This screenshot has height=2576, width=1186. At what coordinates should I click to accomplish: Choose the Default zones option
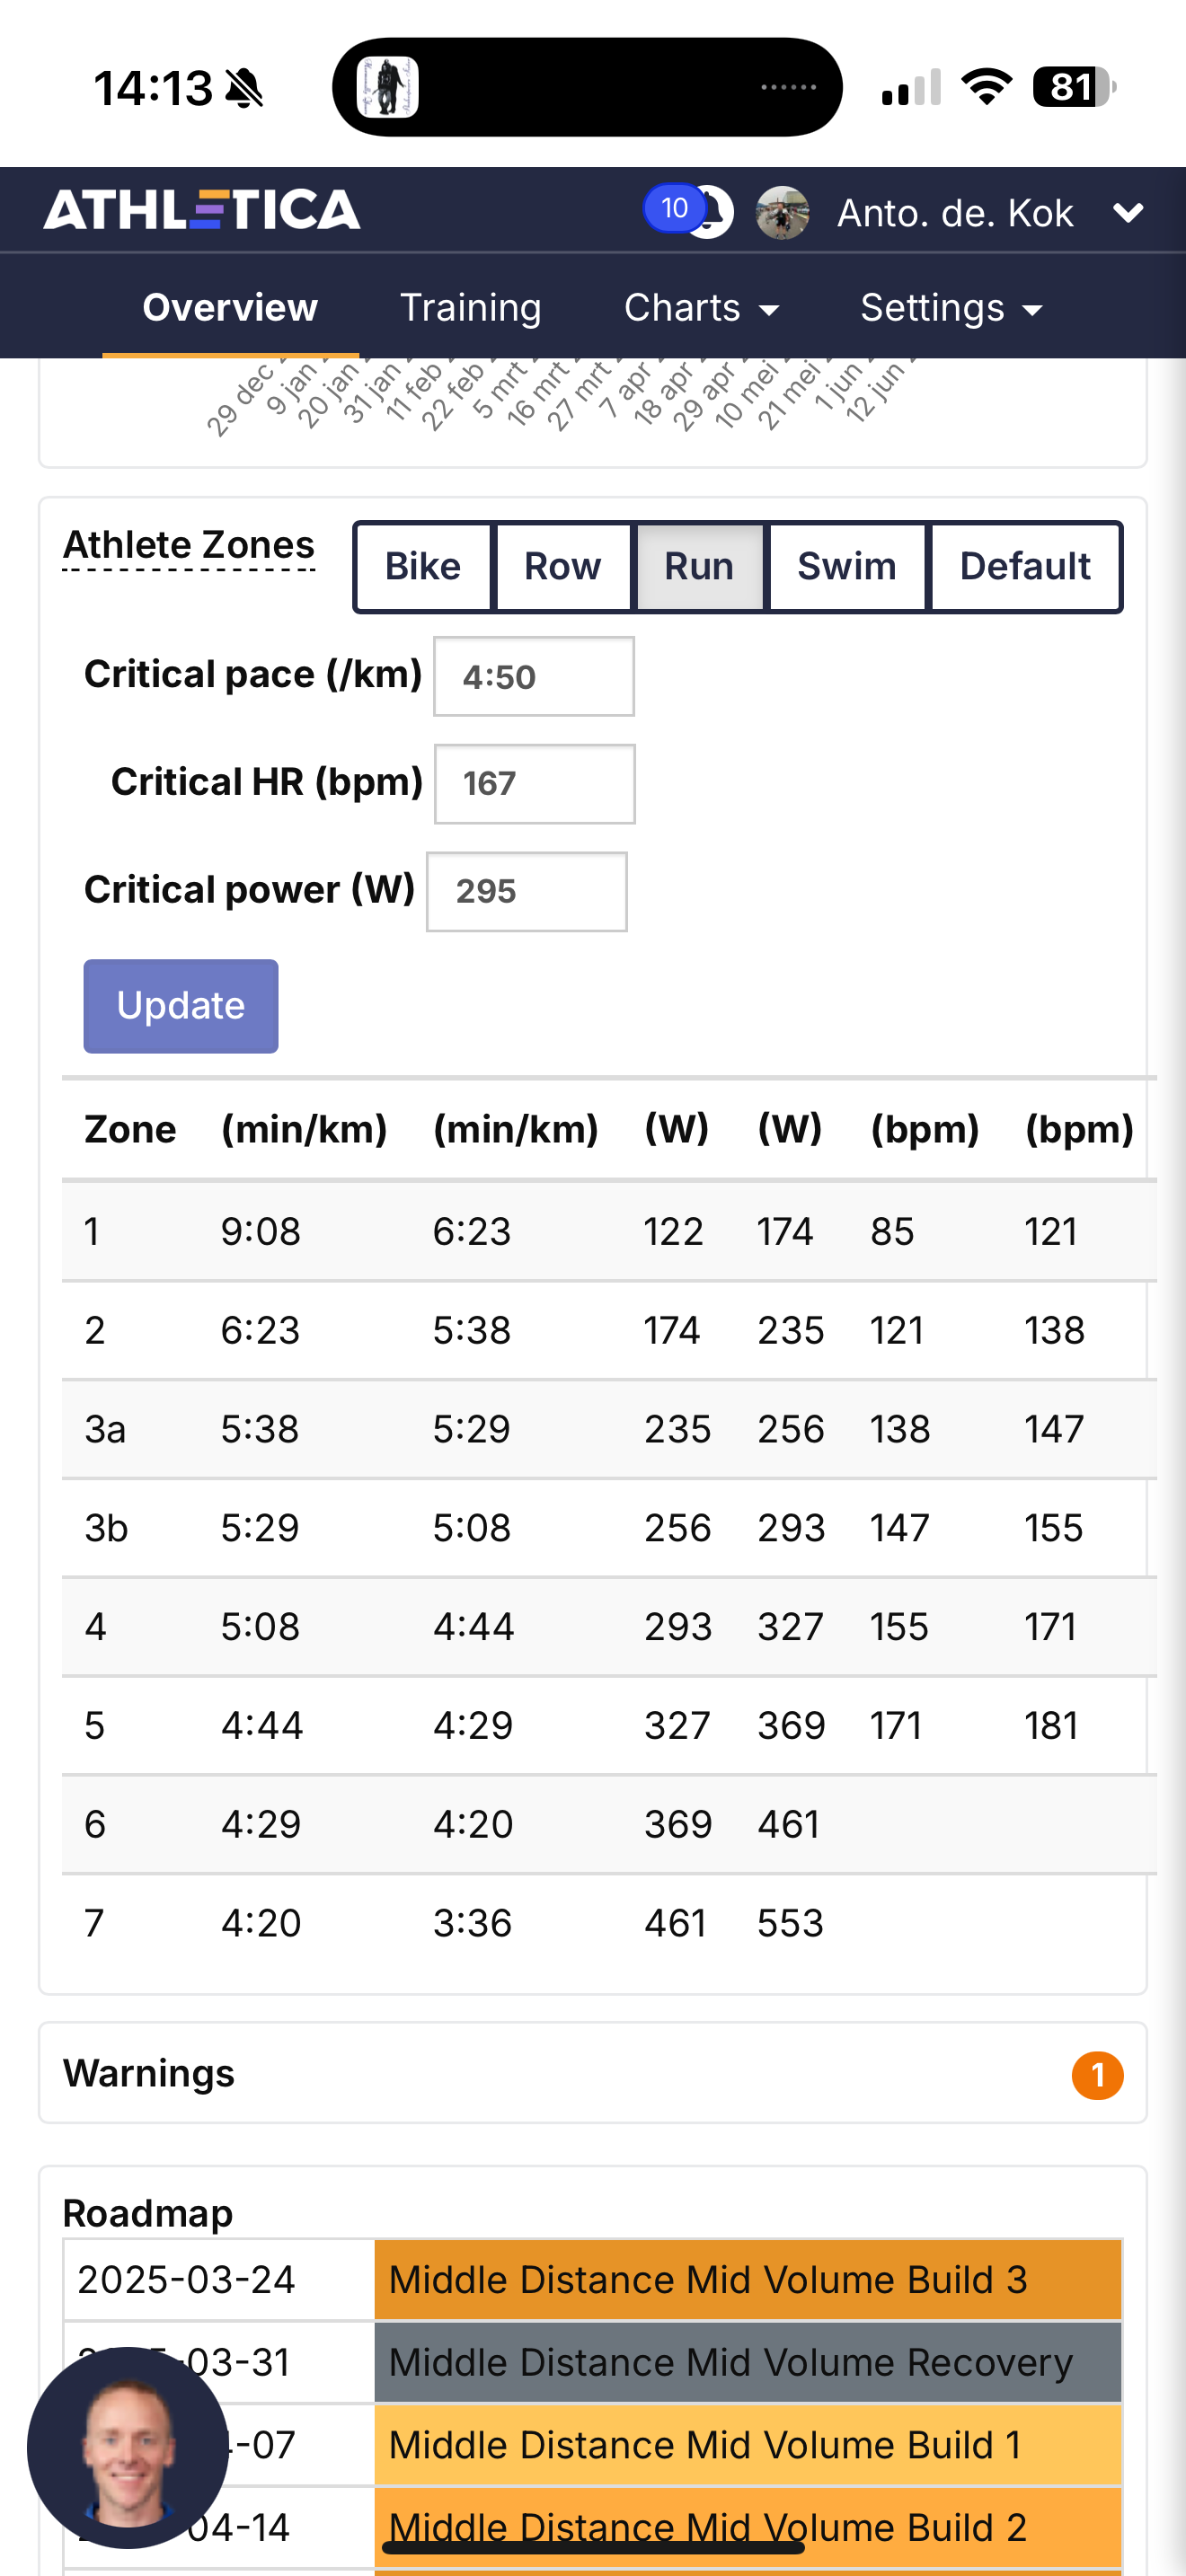1024,566
